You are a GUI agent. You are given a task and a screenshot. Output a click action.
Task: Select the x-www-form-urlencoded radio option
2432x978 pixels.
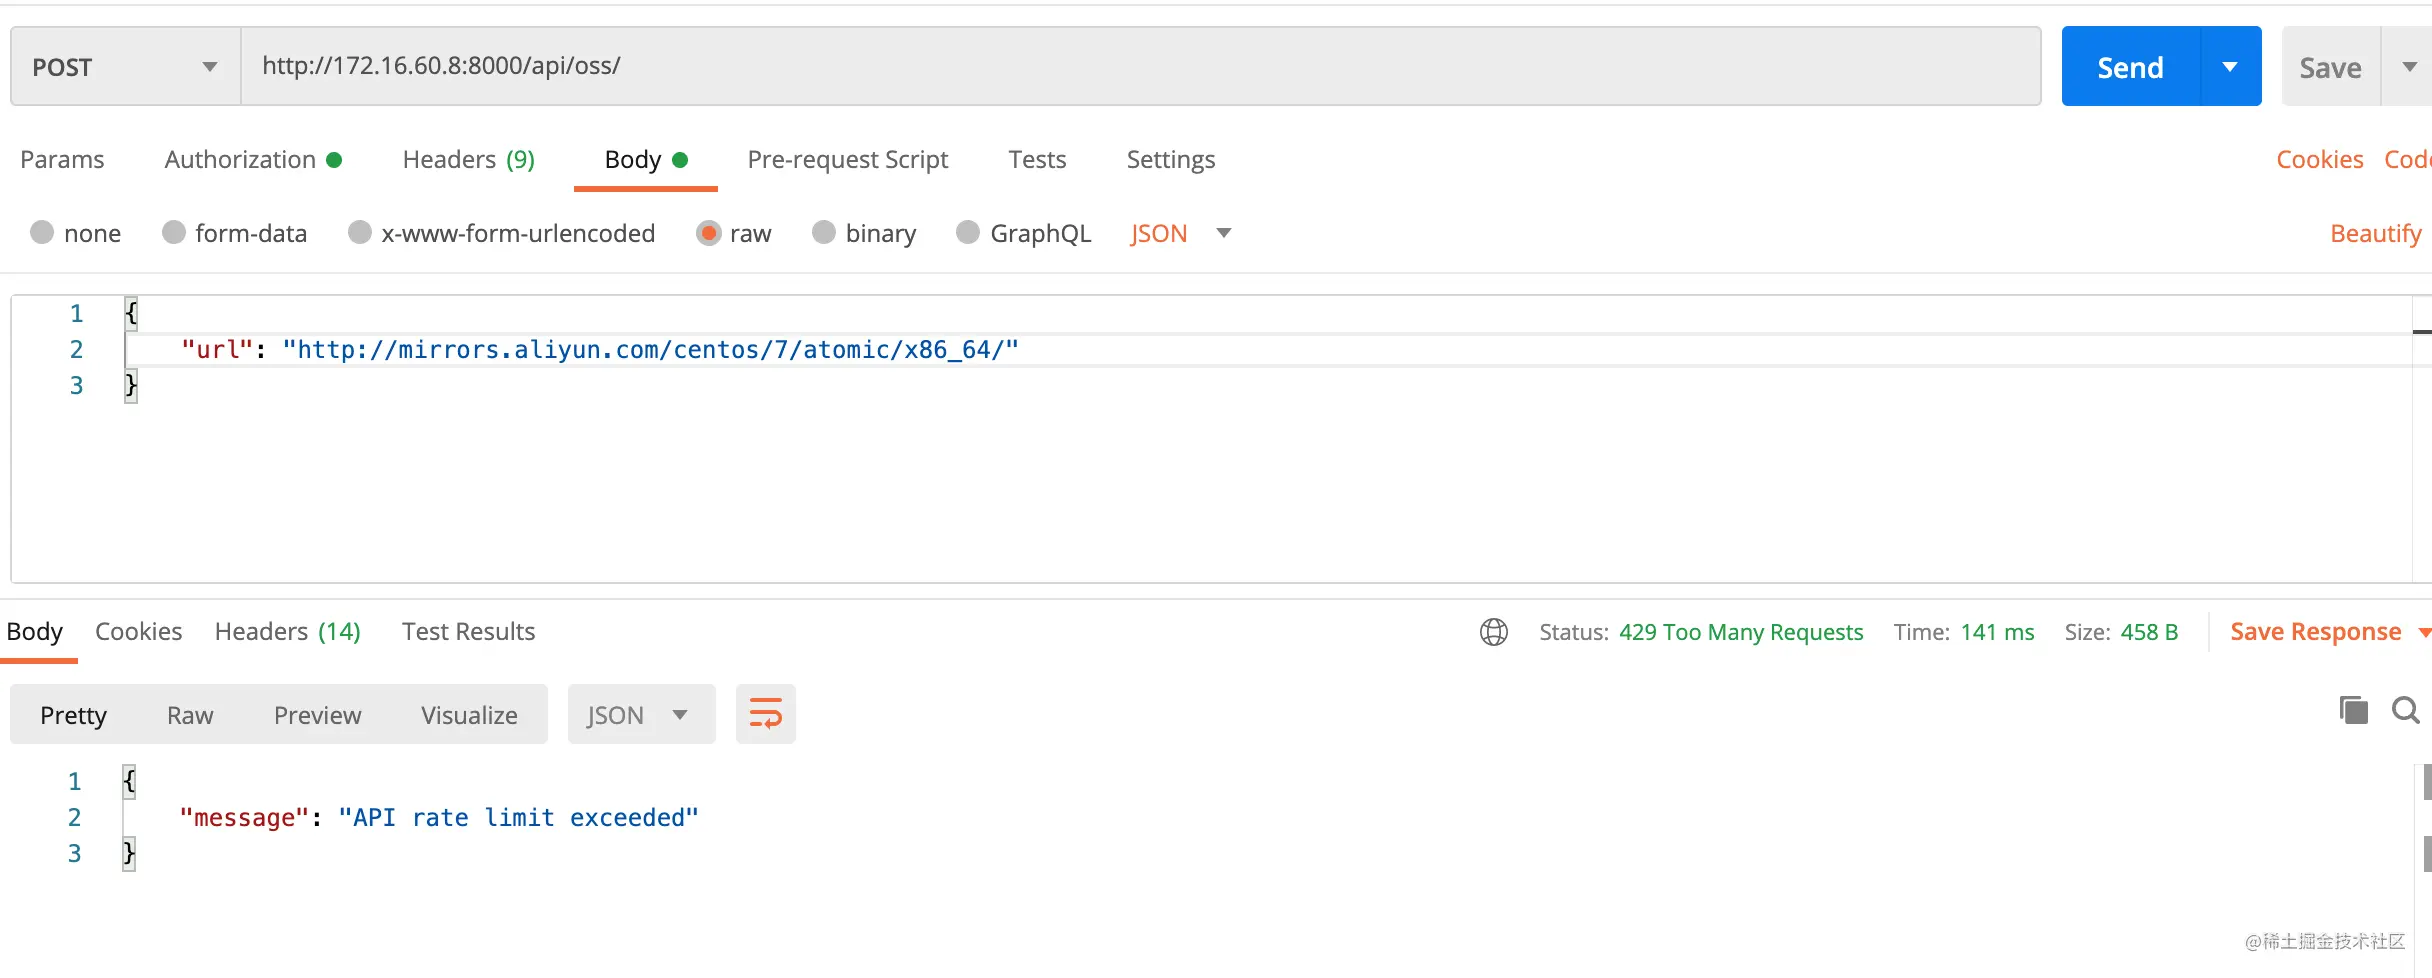[360, 232]
